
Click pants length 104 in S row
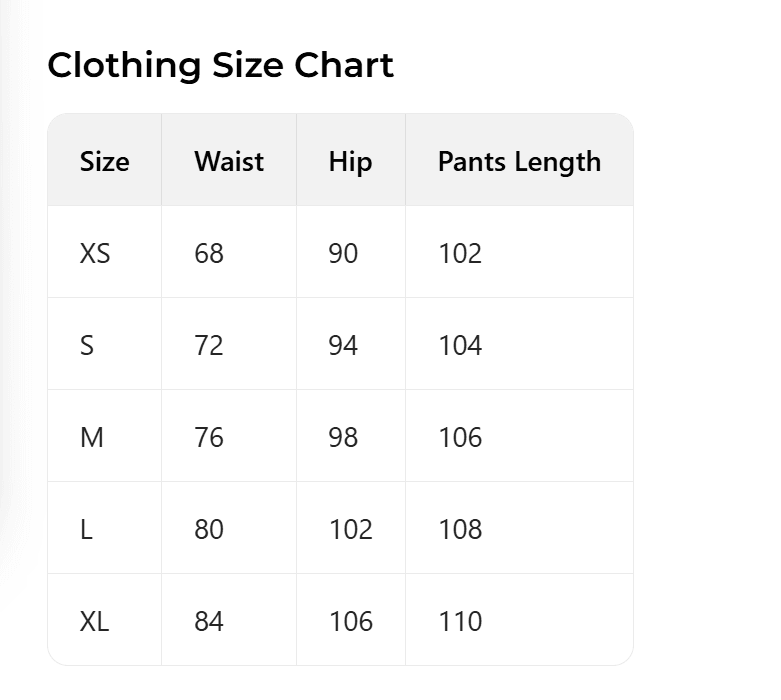(x=460, y=346)
